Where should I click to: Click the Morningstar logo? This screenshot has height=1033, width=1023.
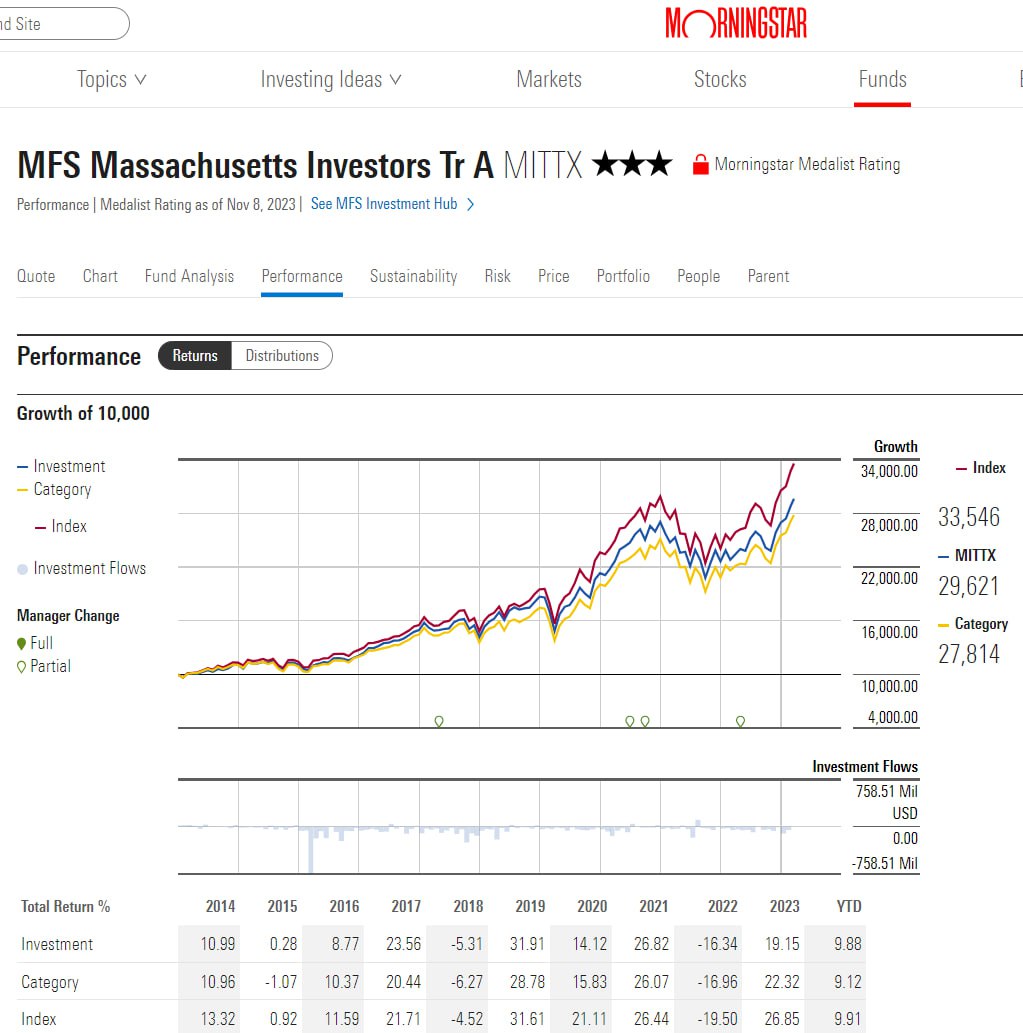[x=736, y=23]
